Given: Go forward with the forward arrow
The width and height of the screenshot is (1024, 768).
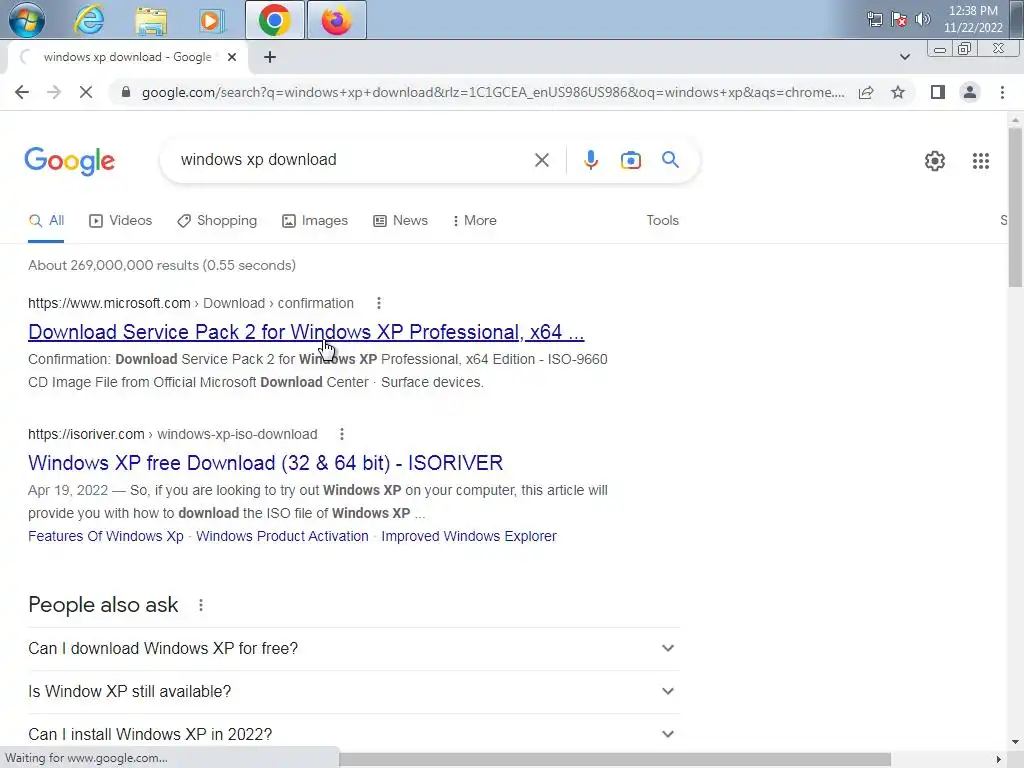Looking at the screenshot, I should (x=54, y=92).
